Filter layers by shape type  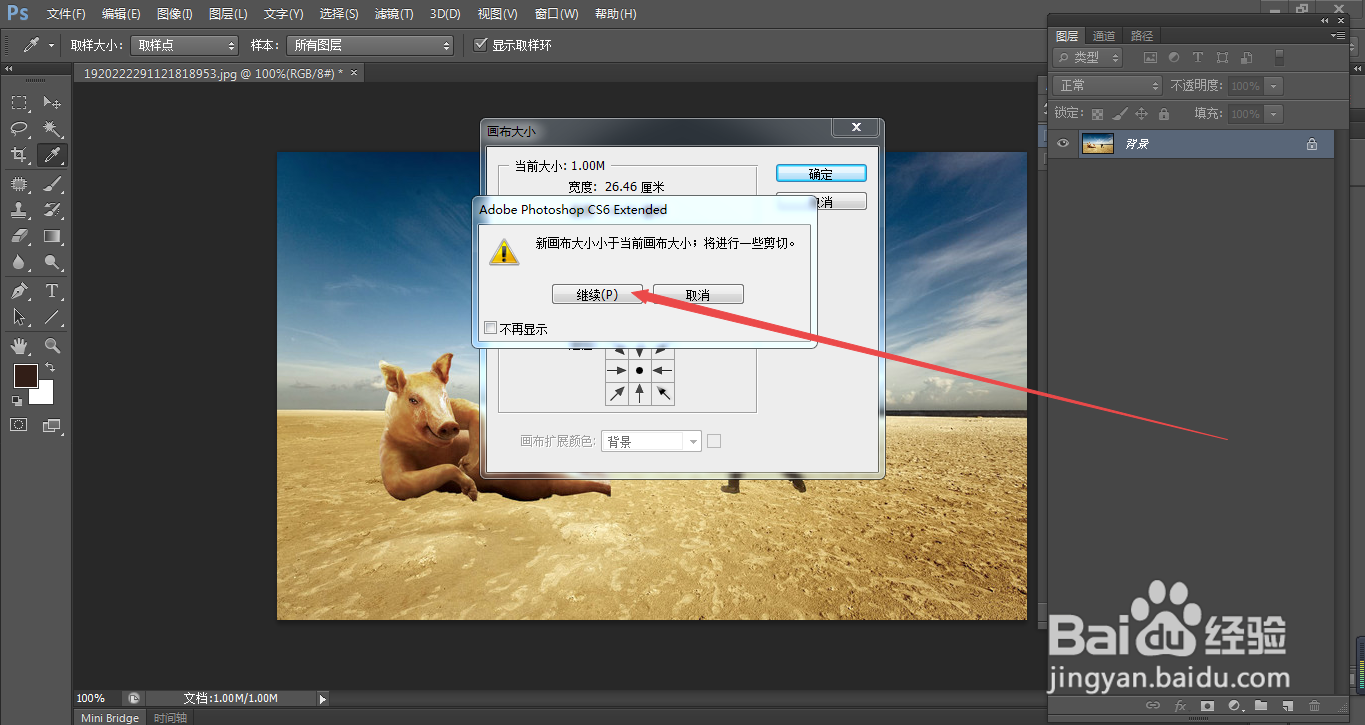click(1222, 58)
